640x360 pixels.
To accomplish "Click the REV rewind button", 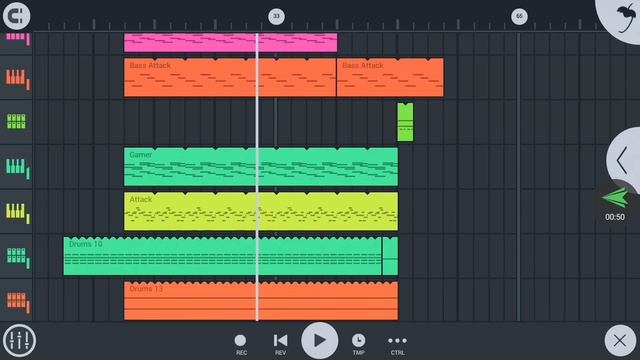I will tap(280, 344).
